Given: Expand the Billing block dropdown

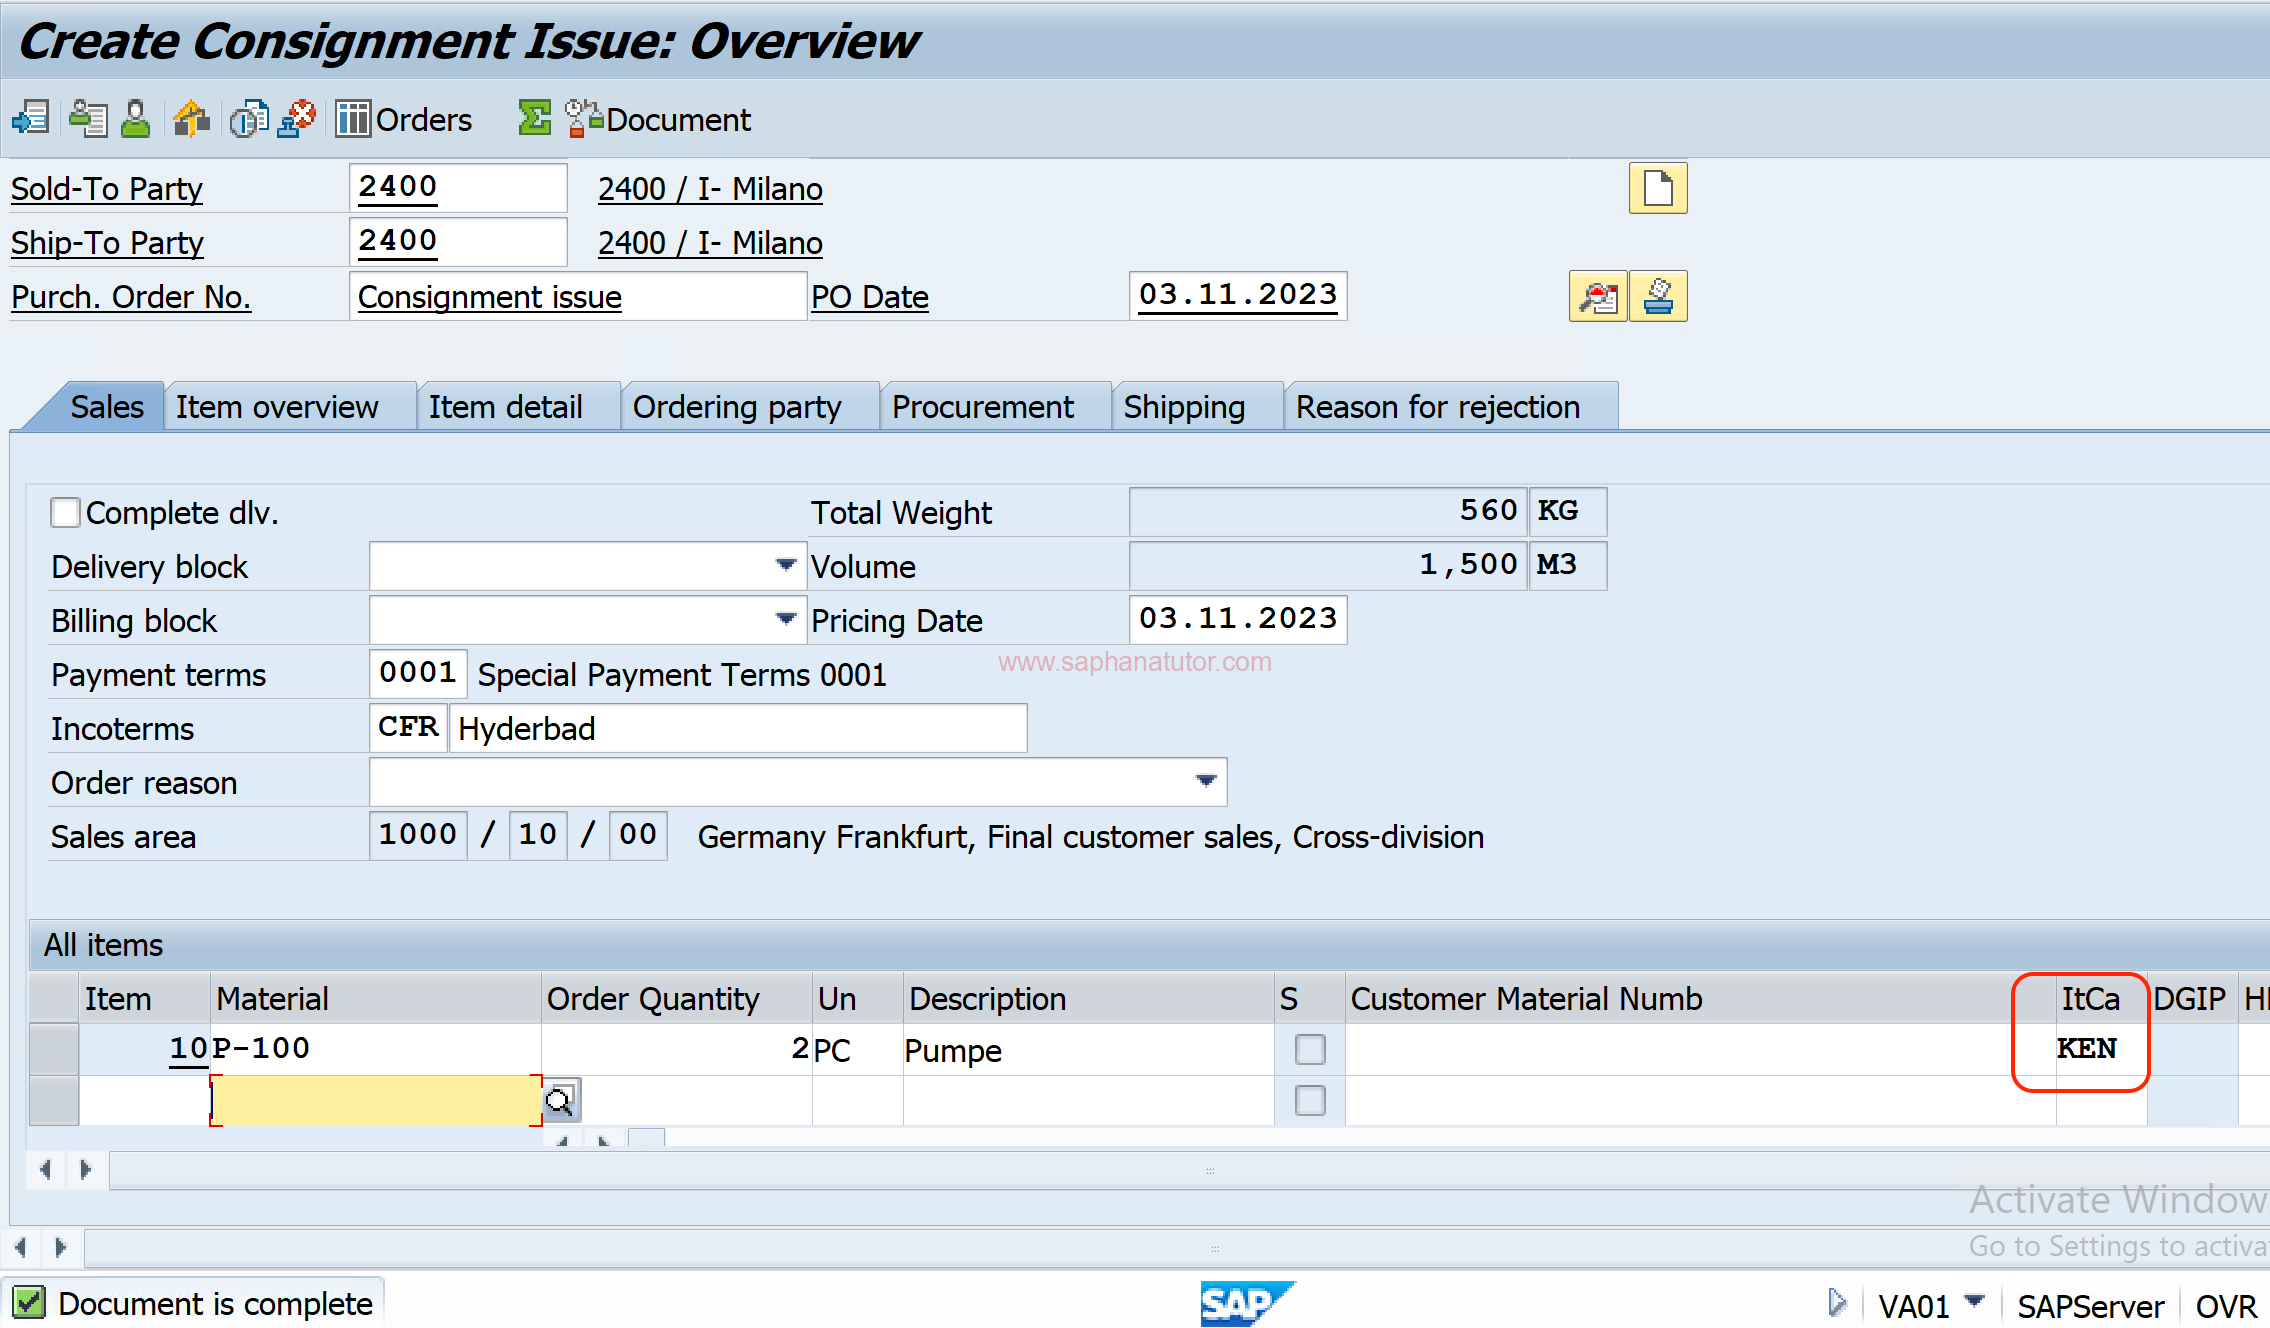Looking at the screenshot, I should 786,617.
